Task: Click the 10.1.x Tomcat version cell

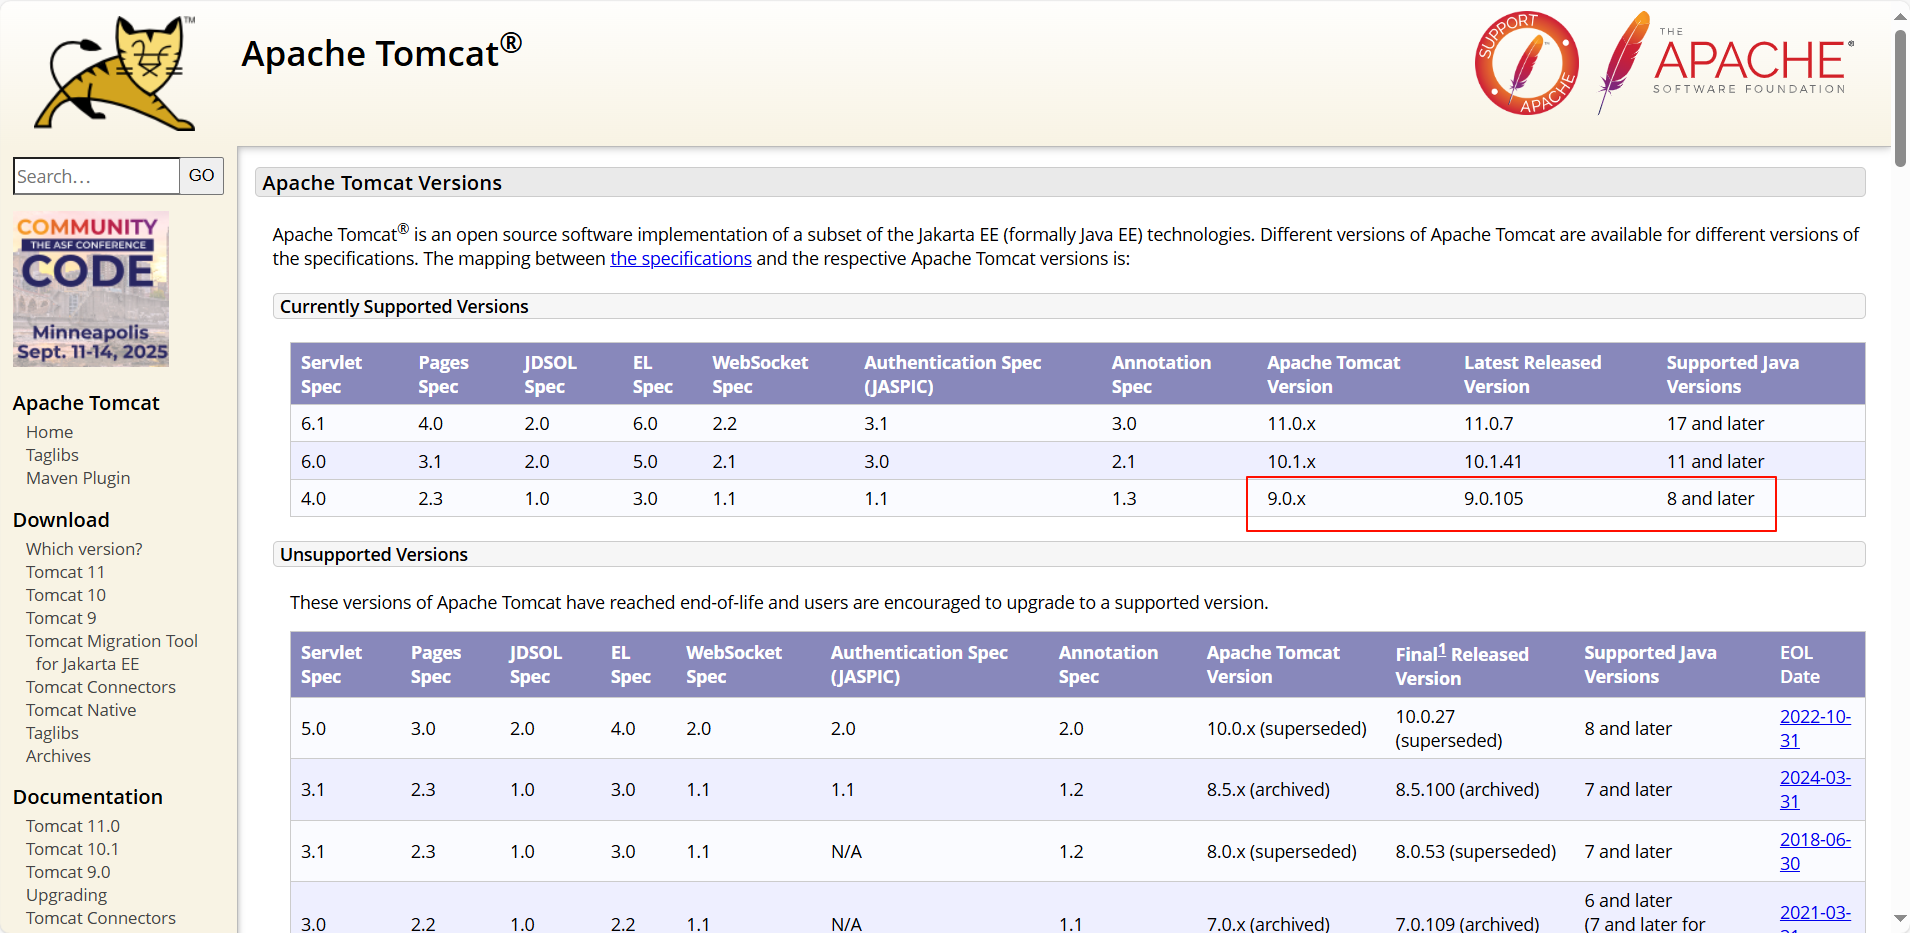Action: pyautogui.click(x=1291, y=462)
